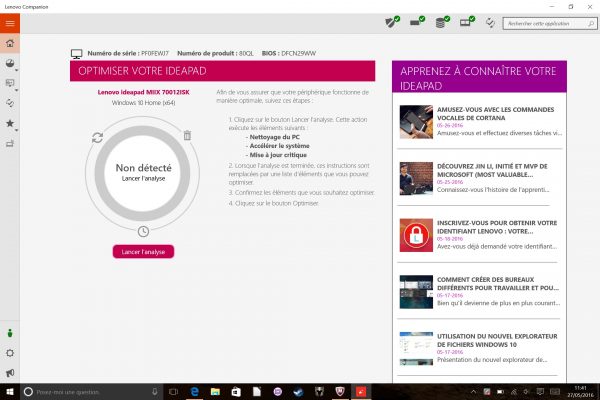
Task: Open the Windows Start button
Action: point(10,392)
